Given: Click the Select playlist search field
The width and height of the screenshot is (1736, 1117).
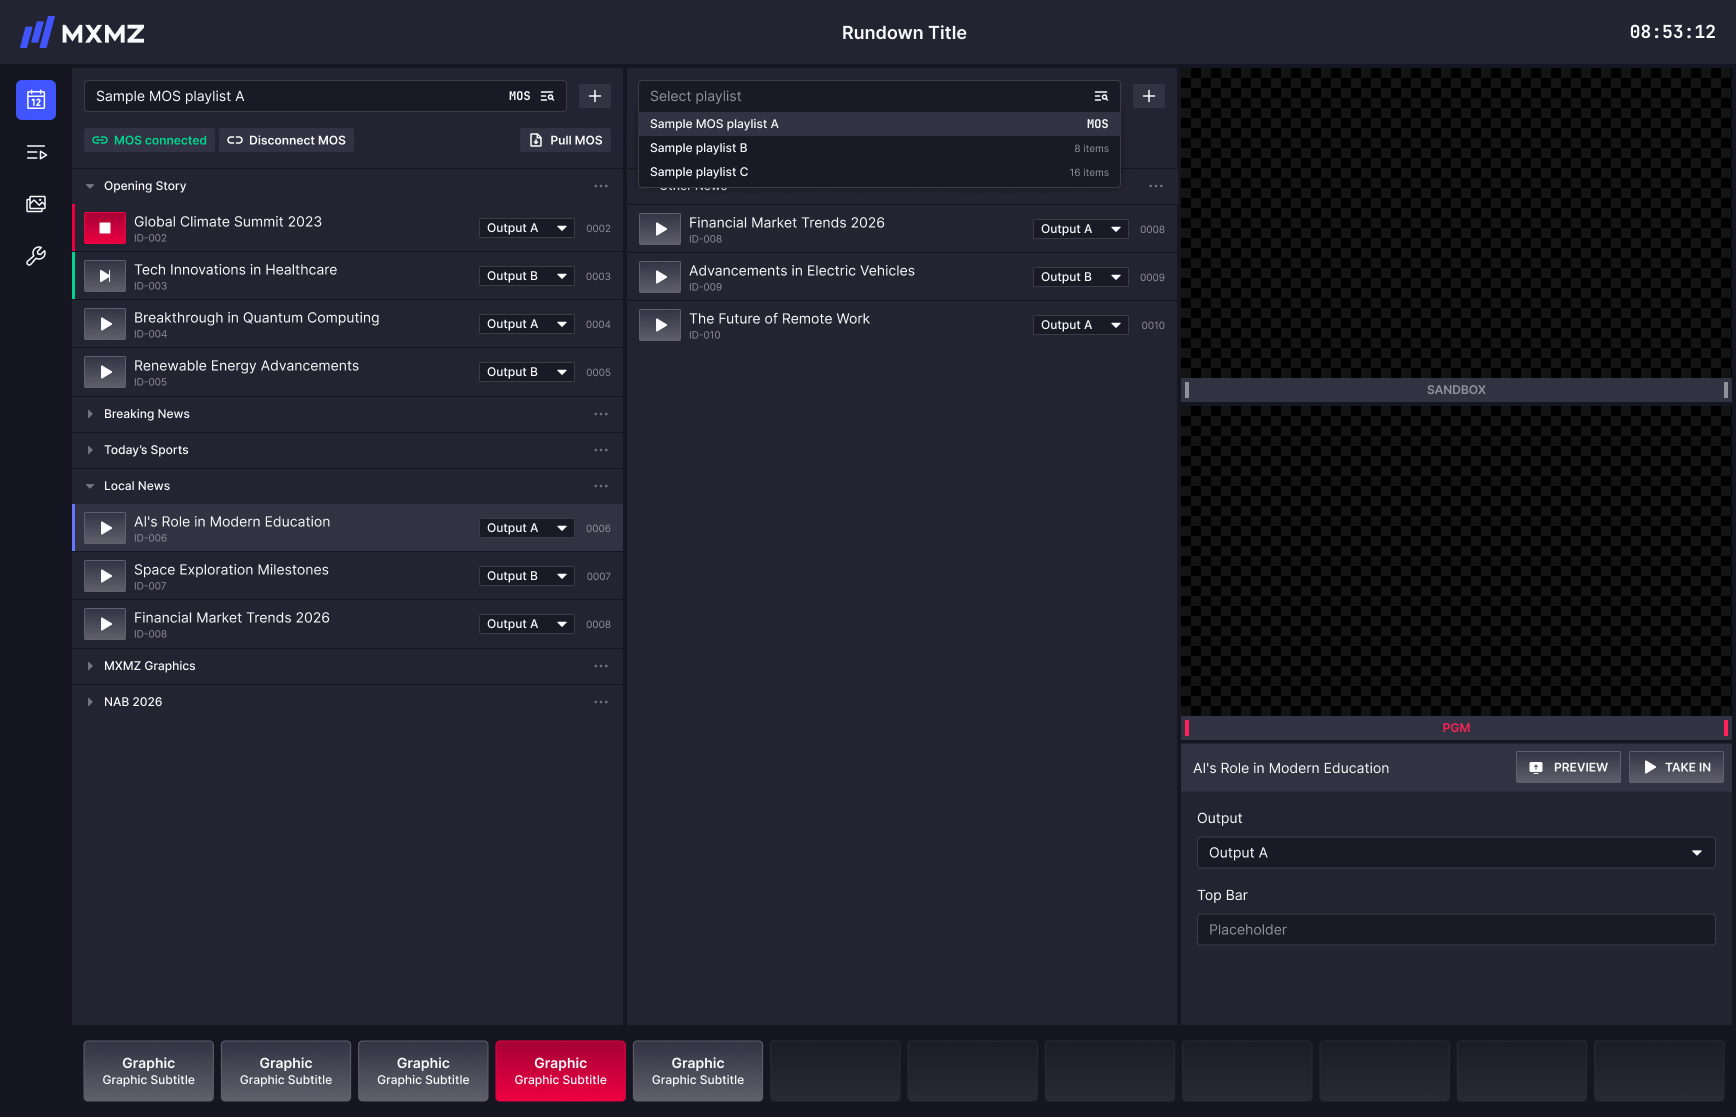Looking at the screenshot, I should [x=879, y=96].
